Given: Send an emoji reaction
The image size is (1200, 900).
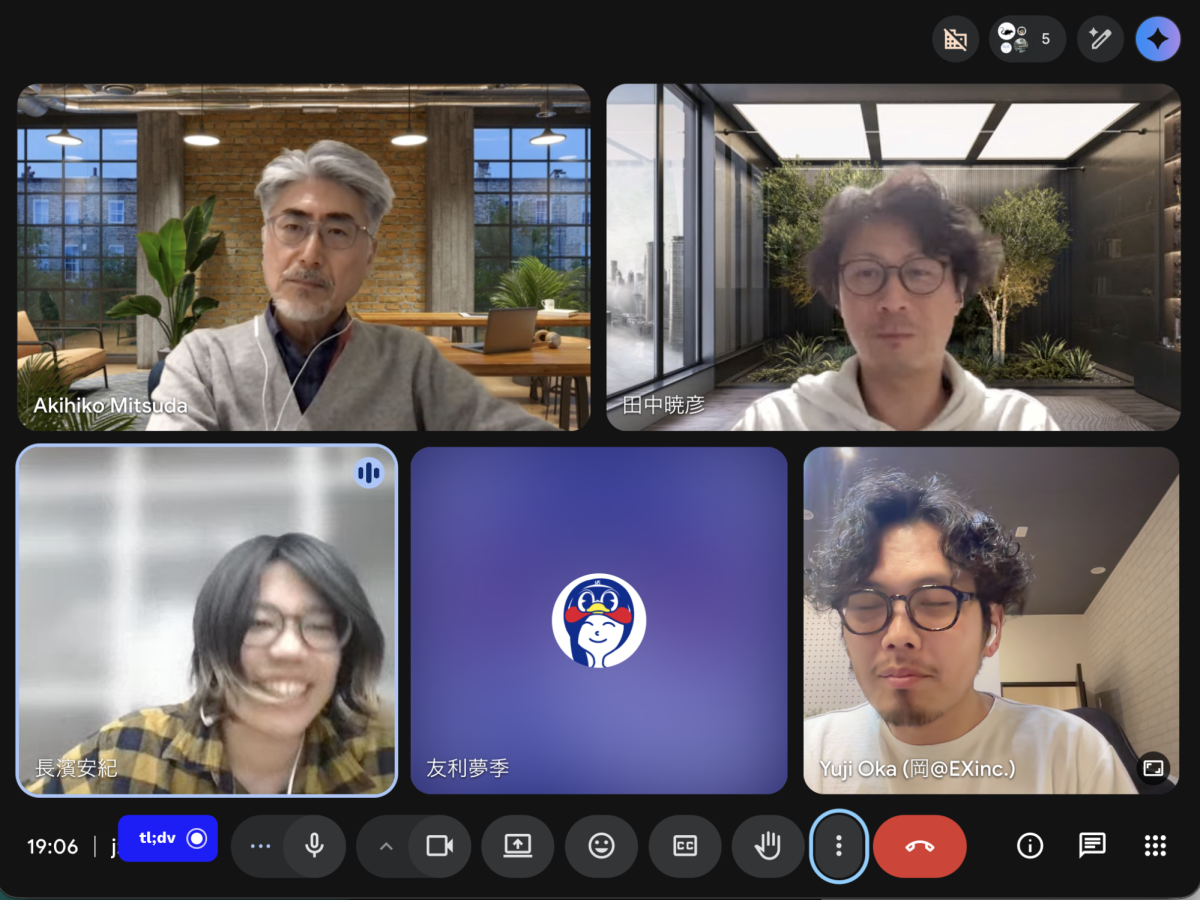Looking at the screenshot, I should 601,846.
